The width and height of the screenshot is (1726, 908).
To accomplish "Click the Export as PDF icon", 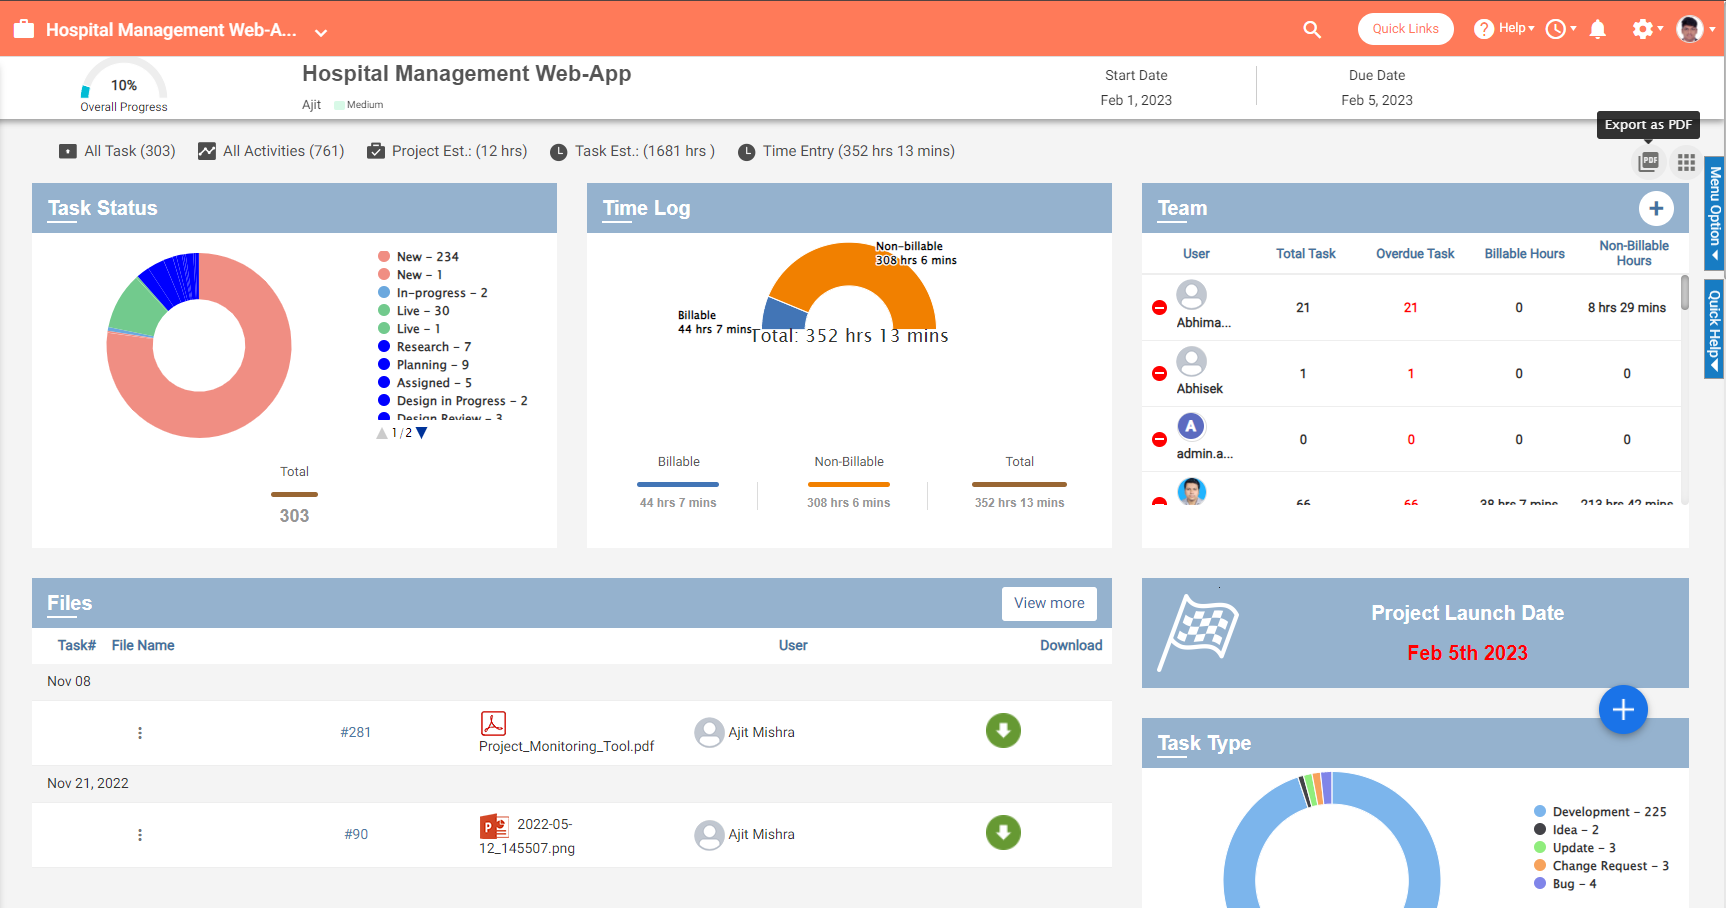I will [x=1648, y=161].
